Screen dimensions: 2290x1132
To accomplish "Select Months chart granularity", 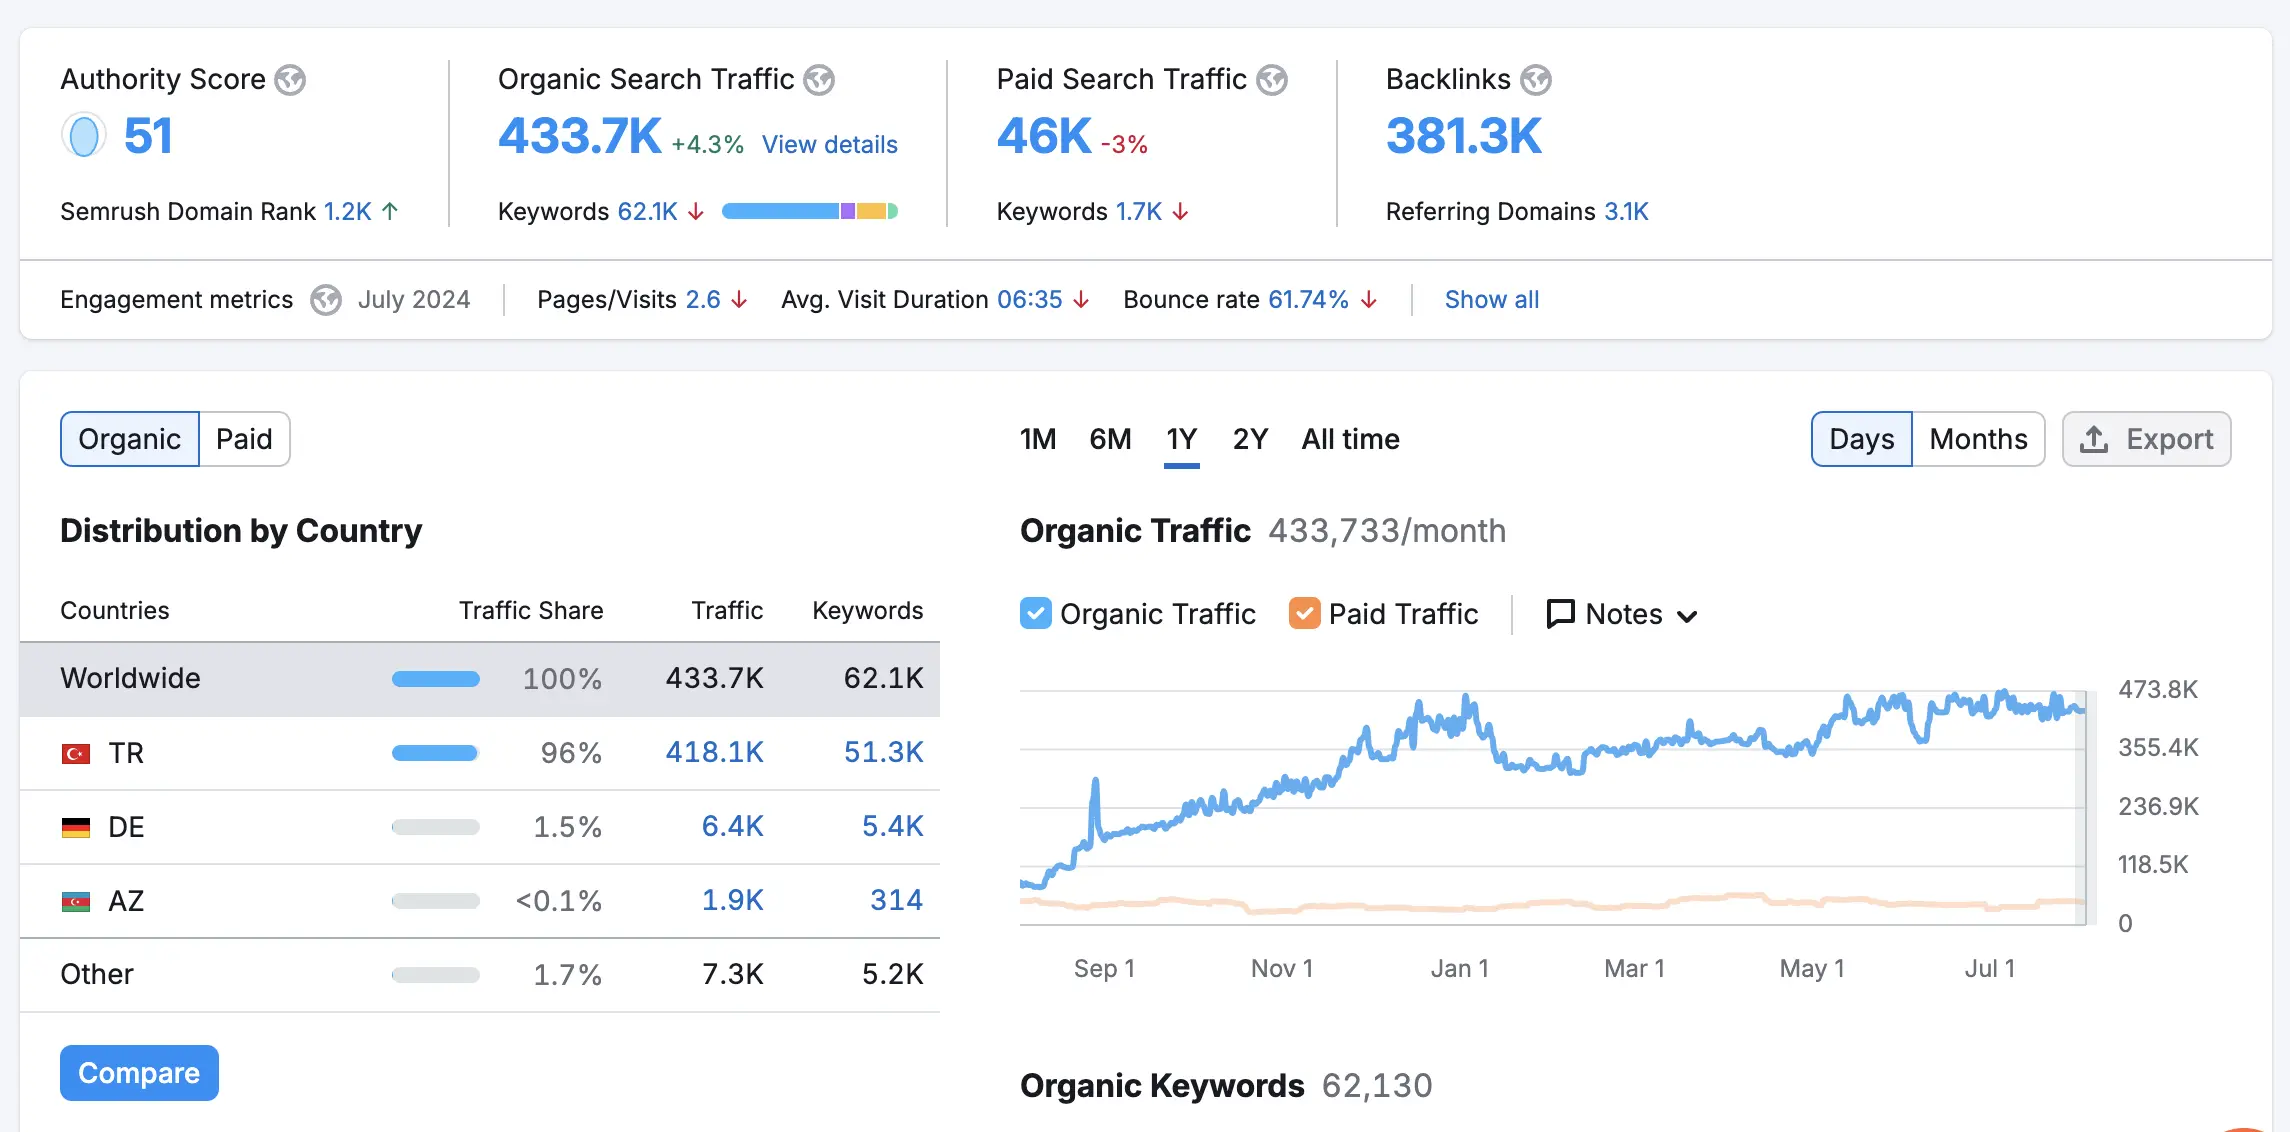I will [x=1978, y=439].
